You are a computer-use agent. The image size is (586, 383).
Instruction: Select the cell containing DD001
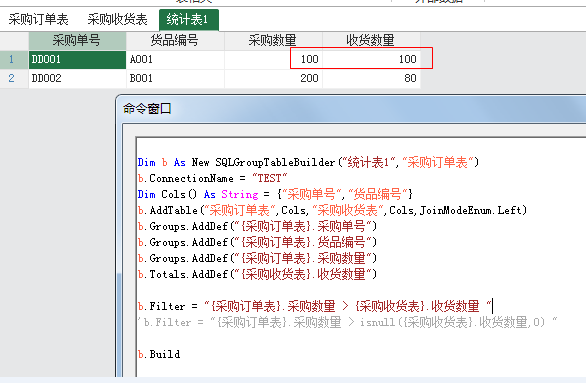pos(77,59)
